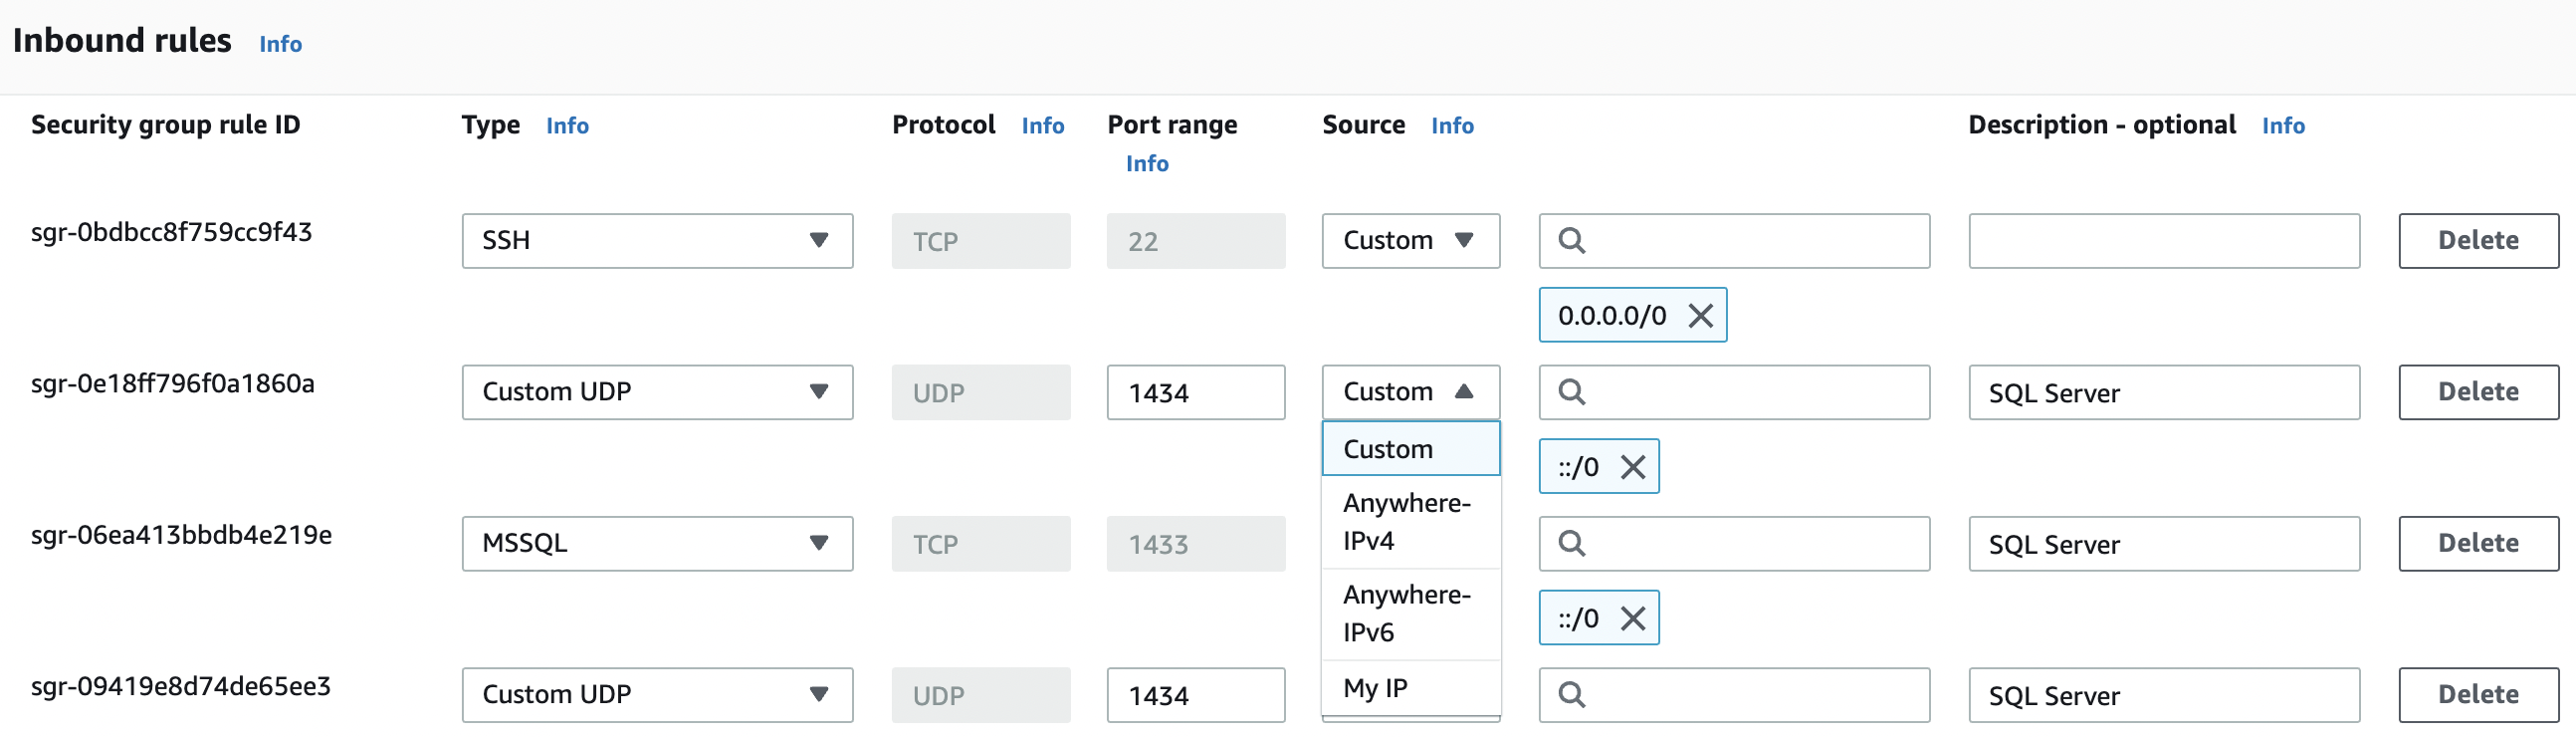Click disabled UDP protocol field for sgr-0e18ff796f0a1860a
The image size is (2576, 737).
(x=980, y=392)
